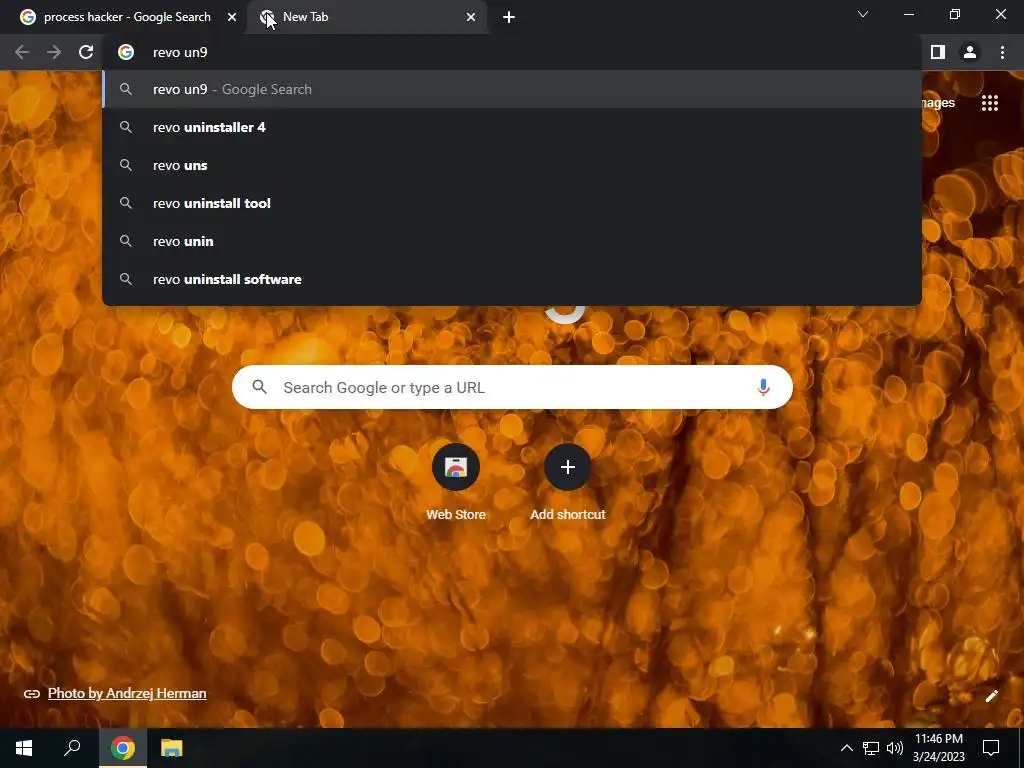Select the revo unin suggestion
This screenshot has width=1024, height=768.
tap(512, 241)
